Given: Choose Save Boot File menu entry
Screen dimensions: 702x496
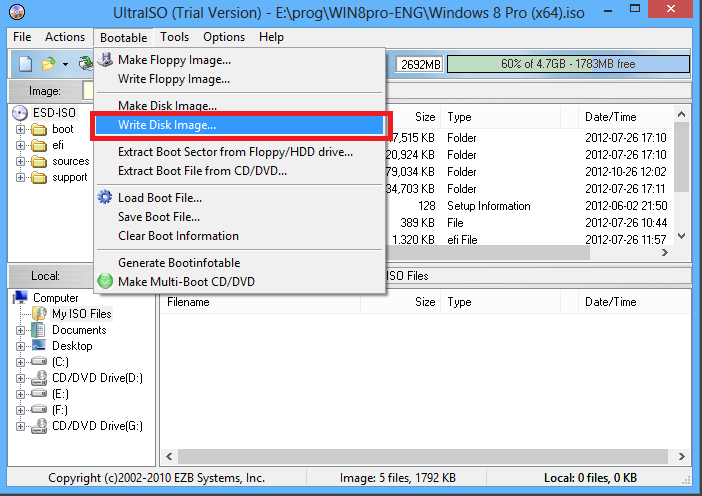Looking at the screenshot, I should 240,217.
